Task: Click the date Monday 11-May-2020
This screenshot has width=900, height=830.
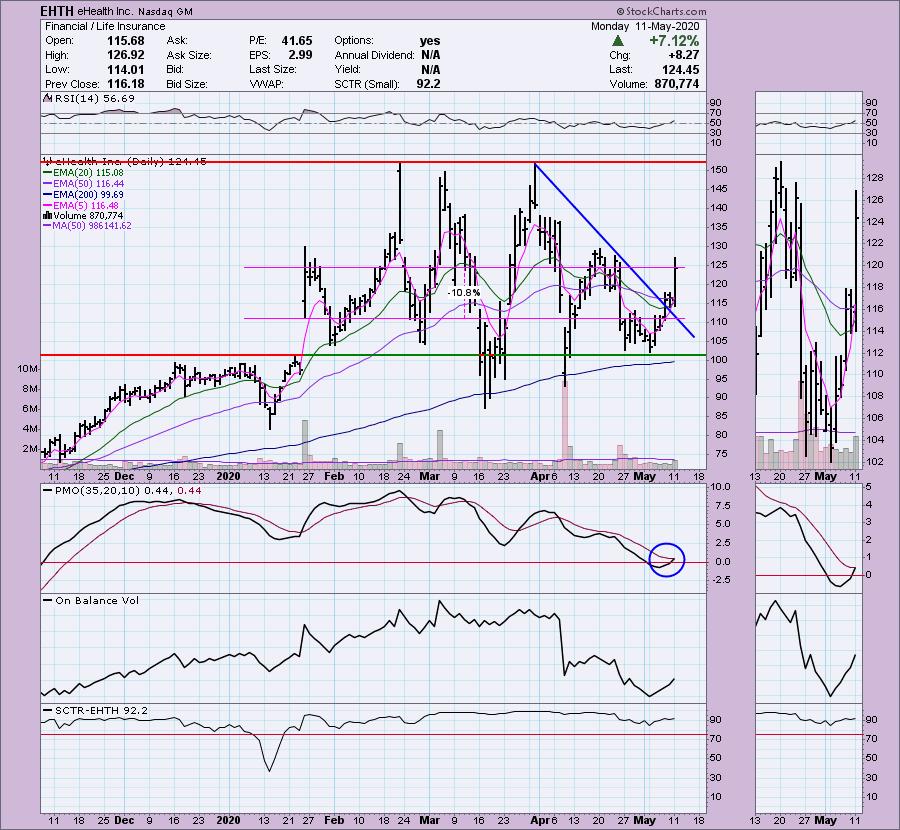Action: click(x=645, y=26)
